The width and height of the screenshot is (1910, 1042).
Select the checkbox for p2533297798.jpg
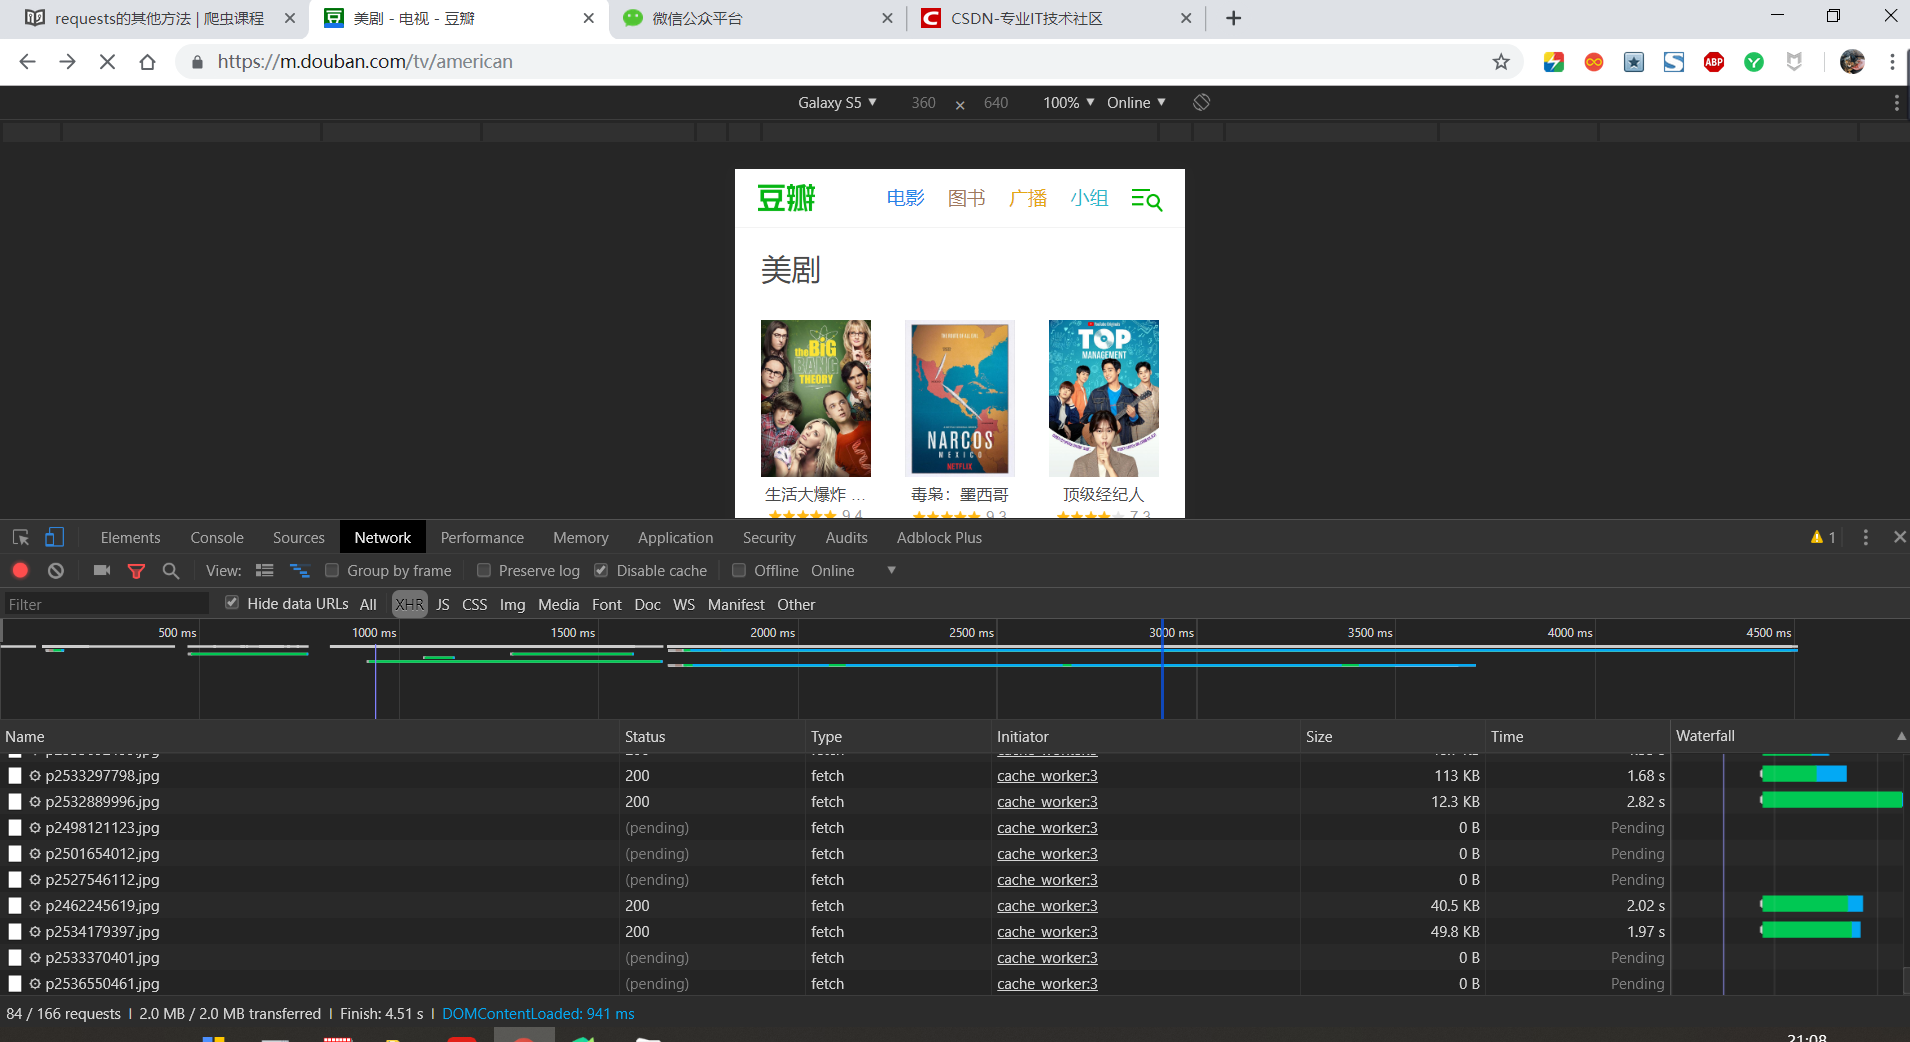point(15,776)
